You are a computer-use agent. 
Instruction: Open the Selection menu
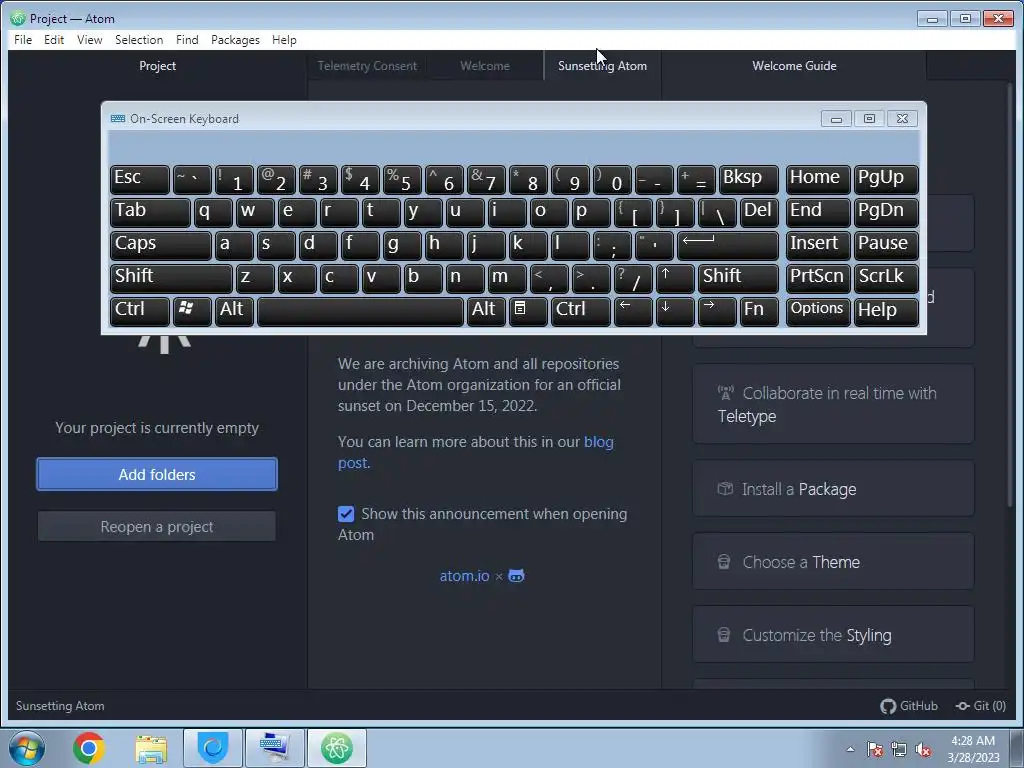click(x=139, y=40)
